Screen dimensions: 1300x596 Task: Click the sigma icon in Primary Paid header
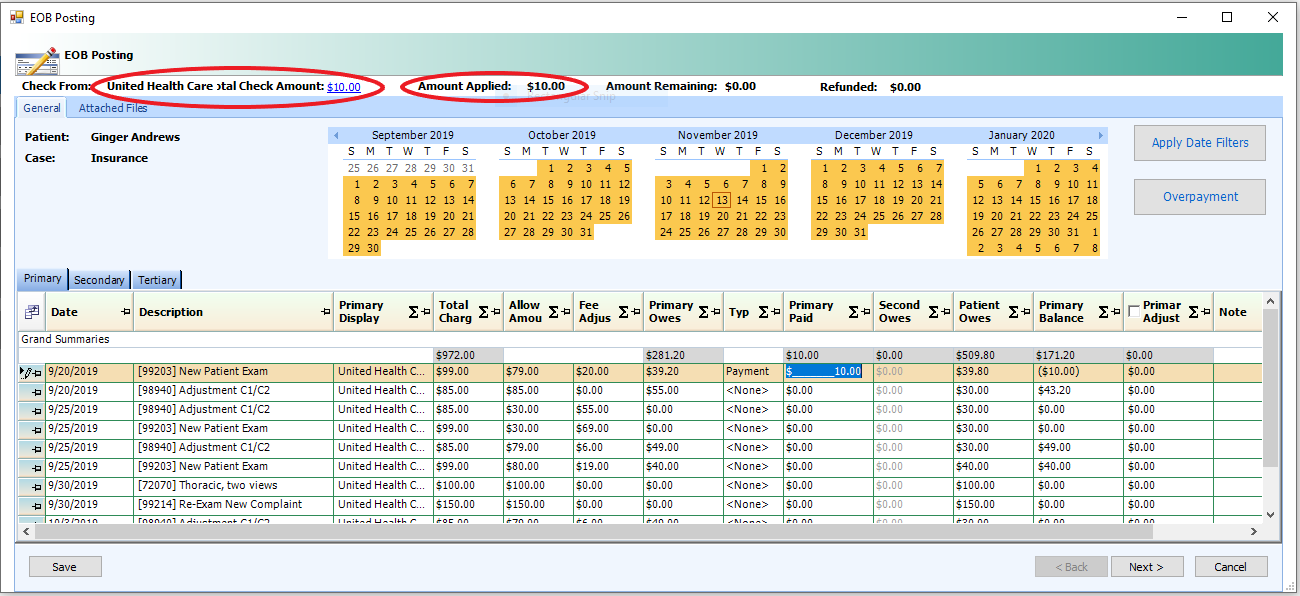click(853, 312)
